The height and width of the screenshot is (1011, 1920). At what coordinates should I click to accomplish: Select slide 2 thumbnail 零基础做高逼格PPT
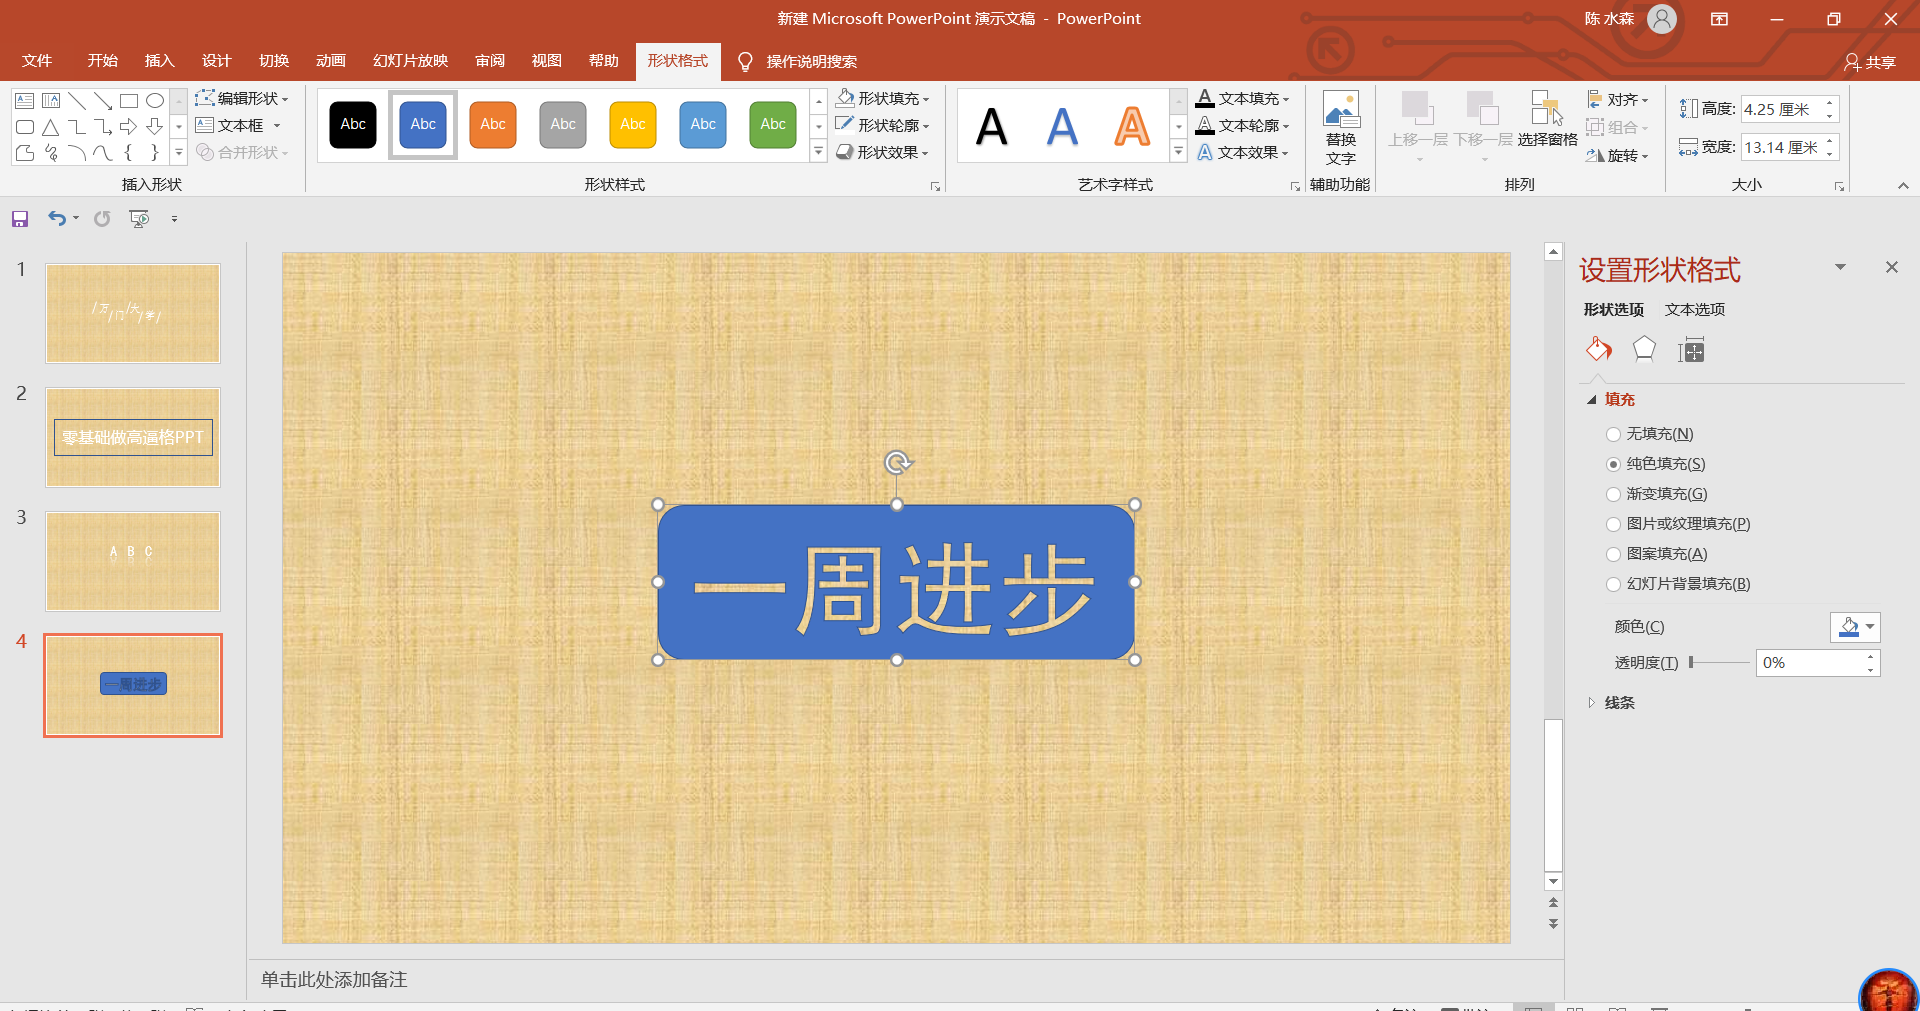133,438
